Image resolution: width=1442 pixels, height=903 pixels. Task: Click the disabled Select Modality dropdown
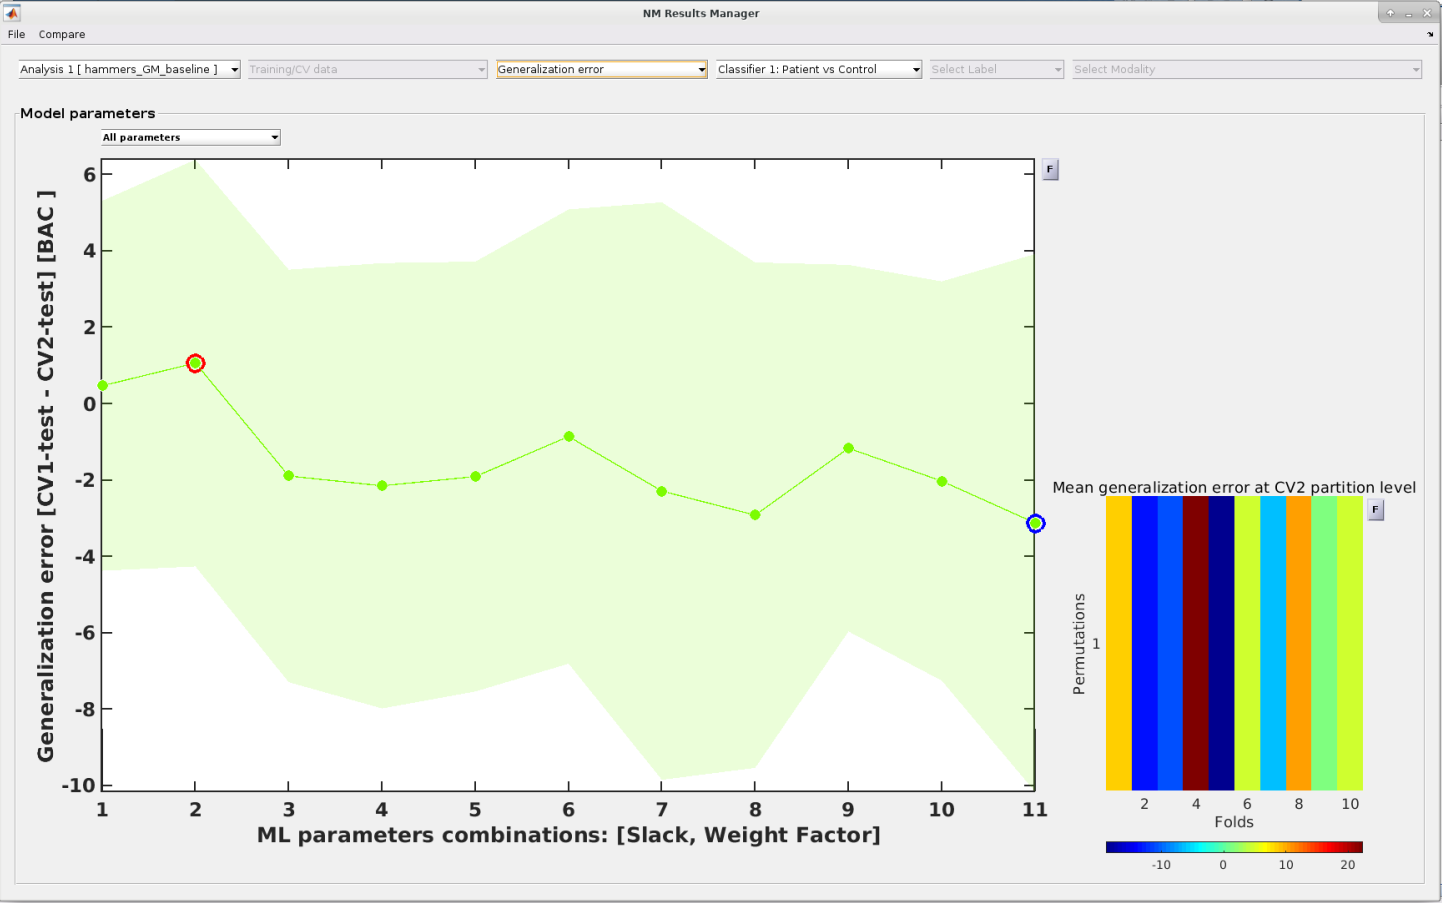pos(1247,69)
